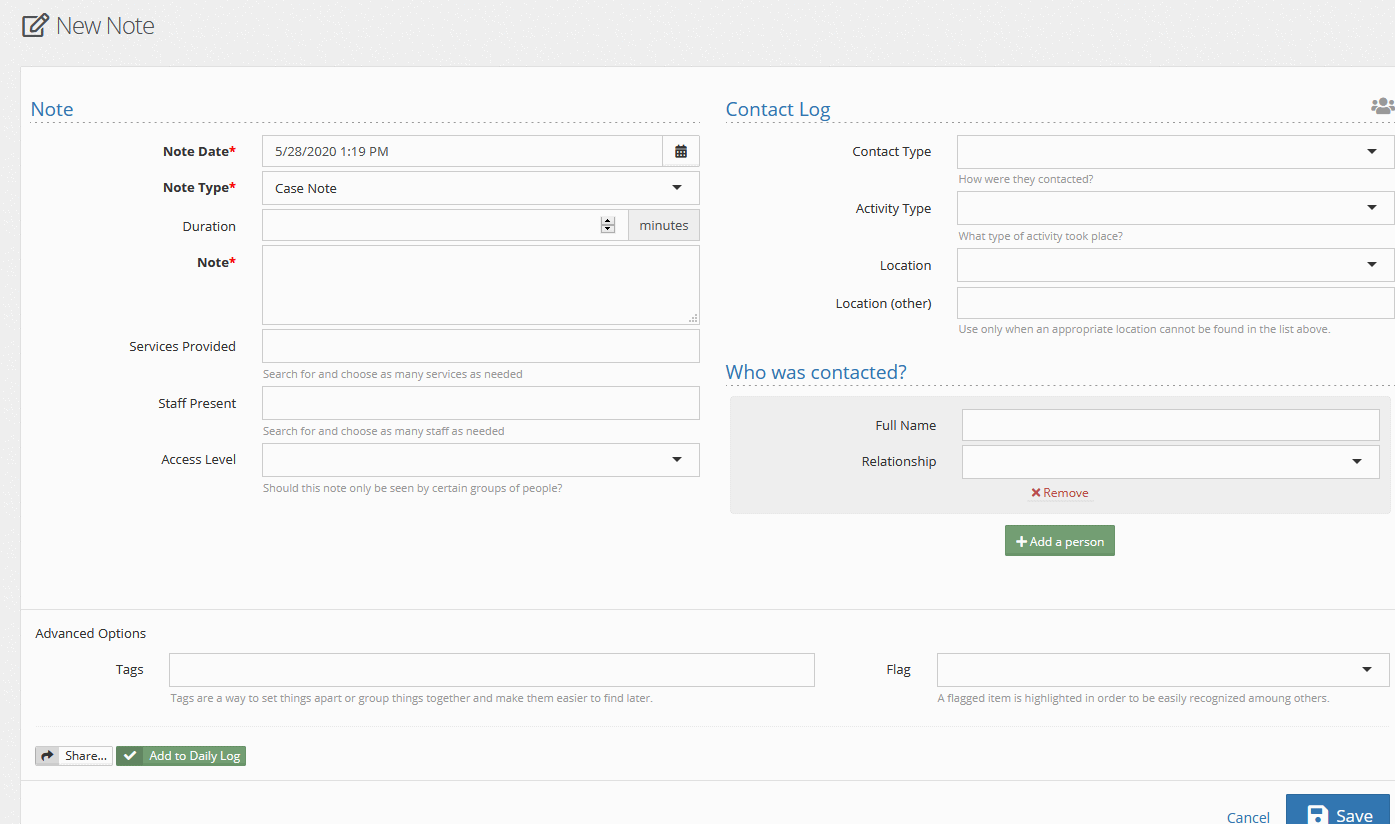Click the plus icon on Add a person
The height and width of the screenshot is (824, 1395).
(1023, 540)
